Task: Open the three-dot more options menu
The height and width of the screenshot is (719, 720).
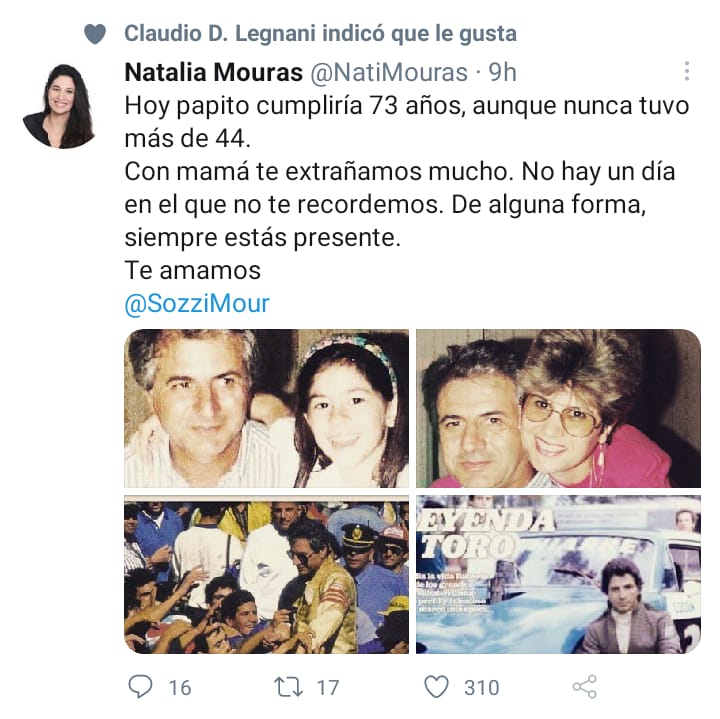Action: [x=686, y=71]
